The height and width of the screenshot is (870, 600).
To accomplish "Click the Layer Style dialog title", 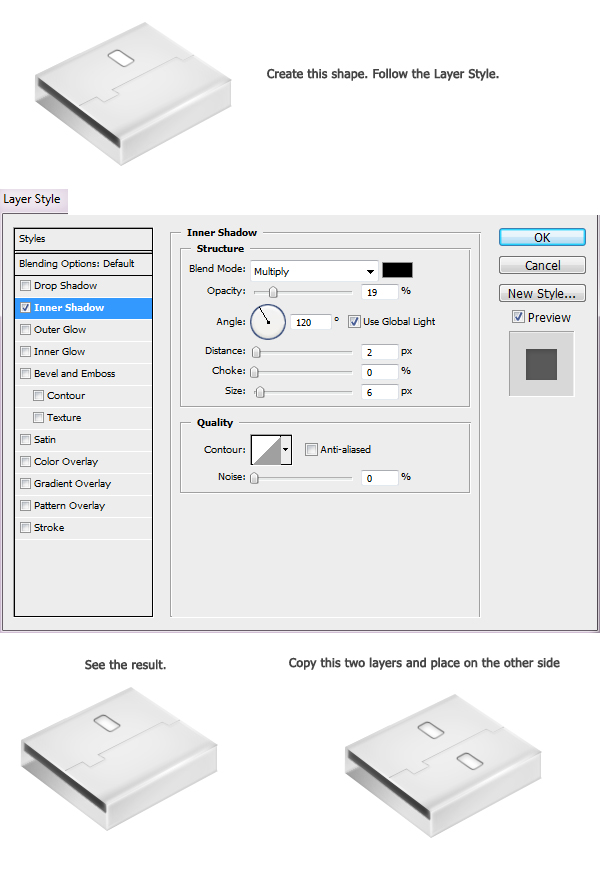I will (x=32, y=199).
